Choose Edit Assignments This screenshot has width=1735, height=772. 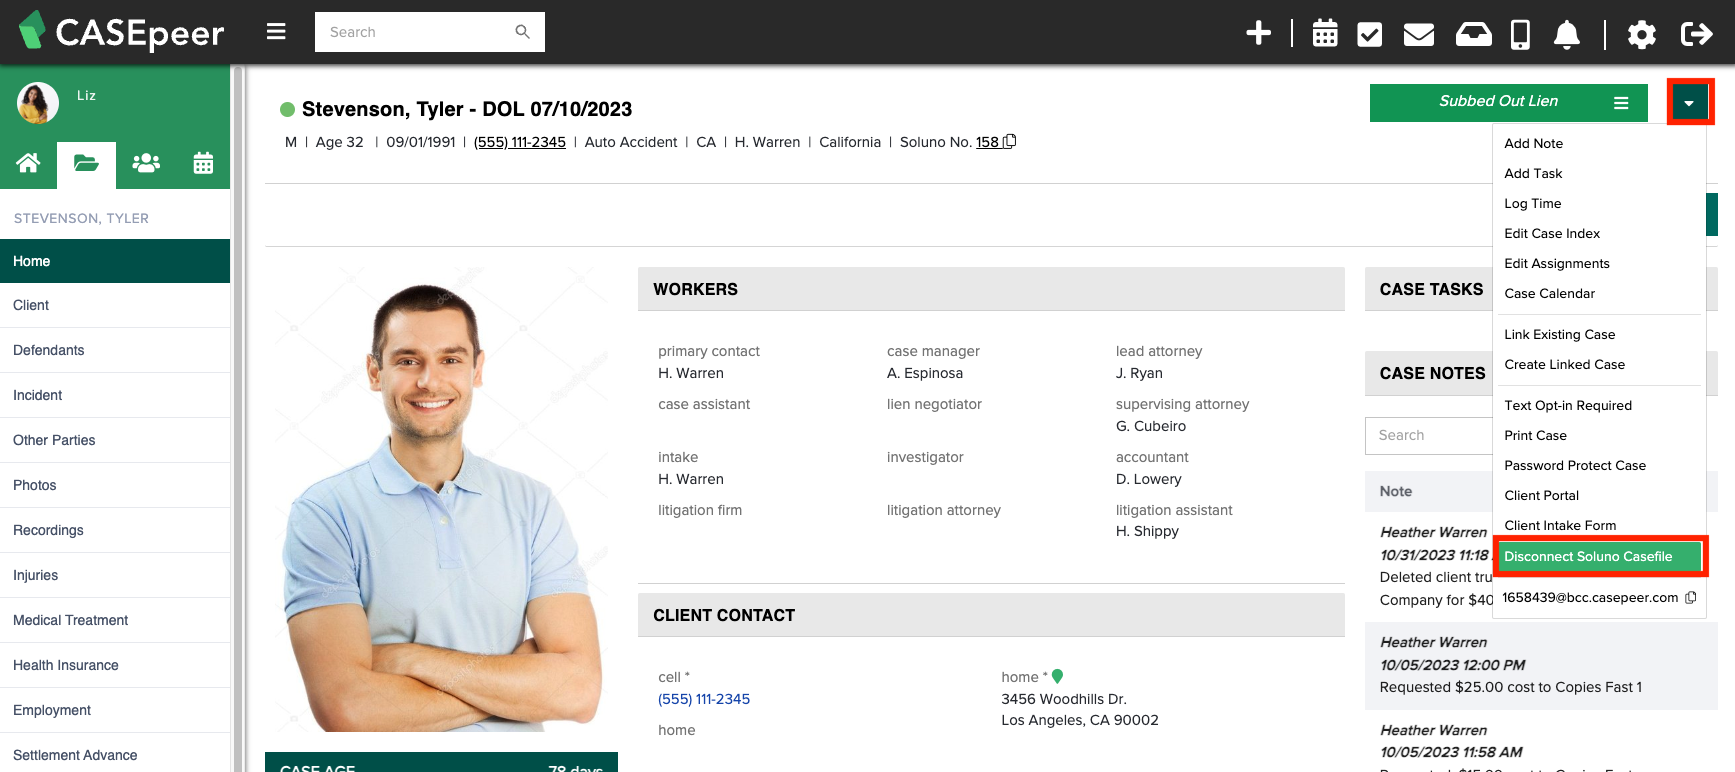pyautogui.click(x=1557, y=263)
